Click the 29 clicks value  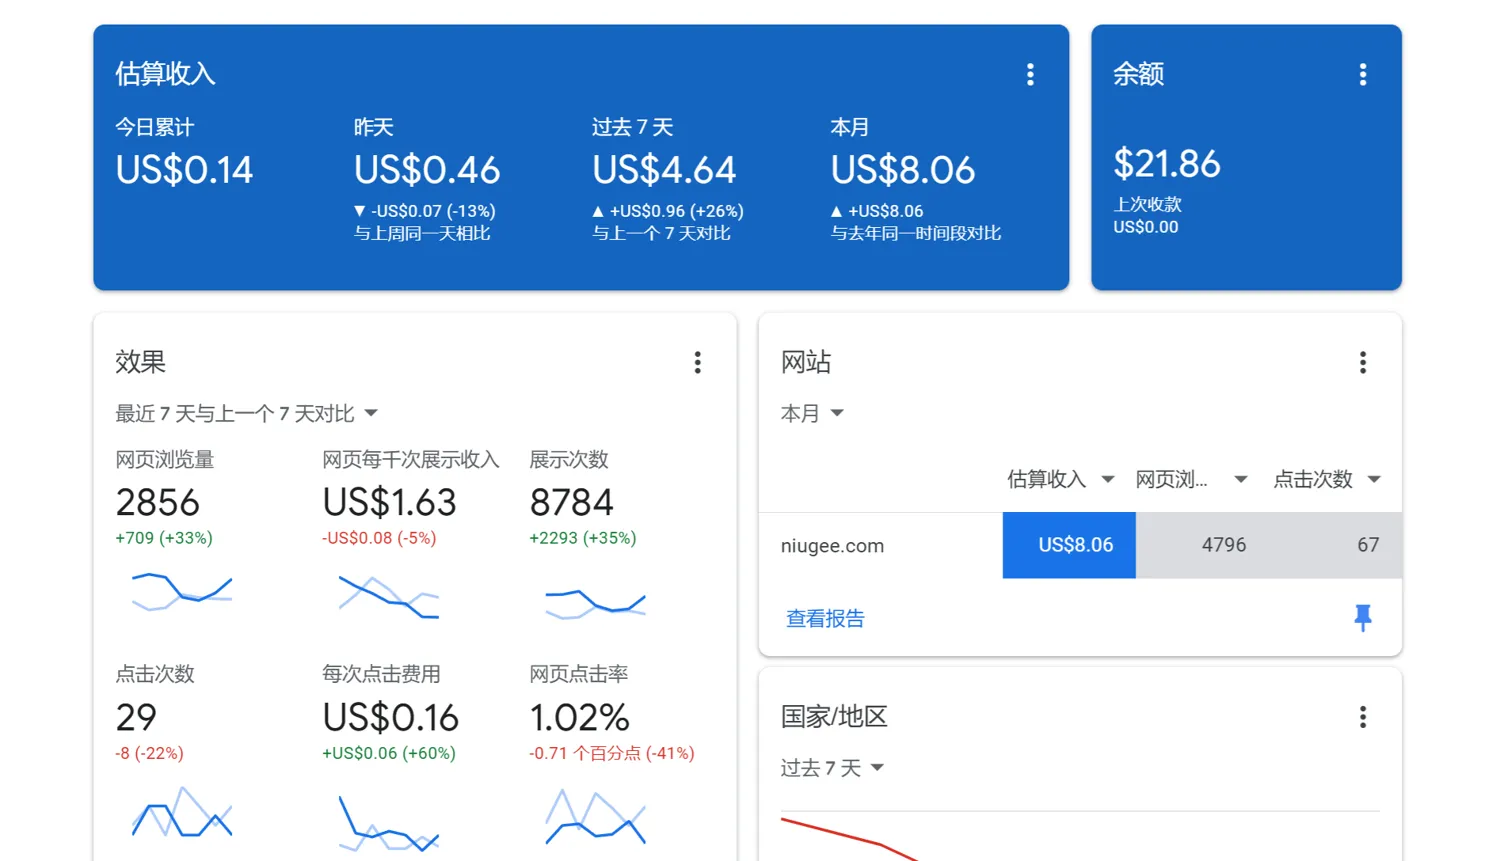136,717
